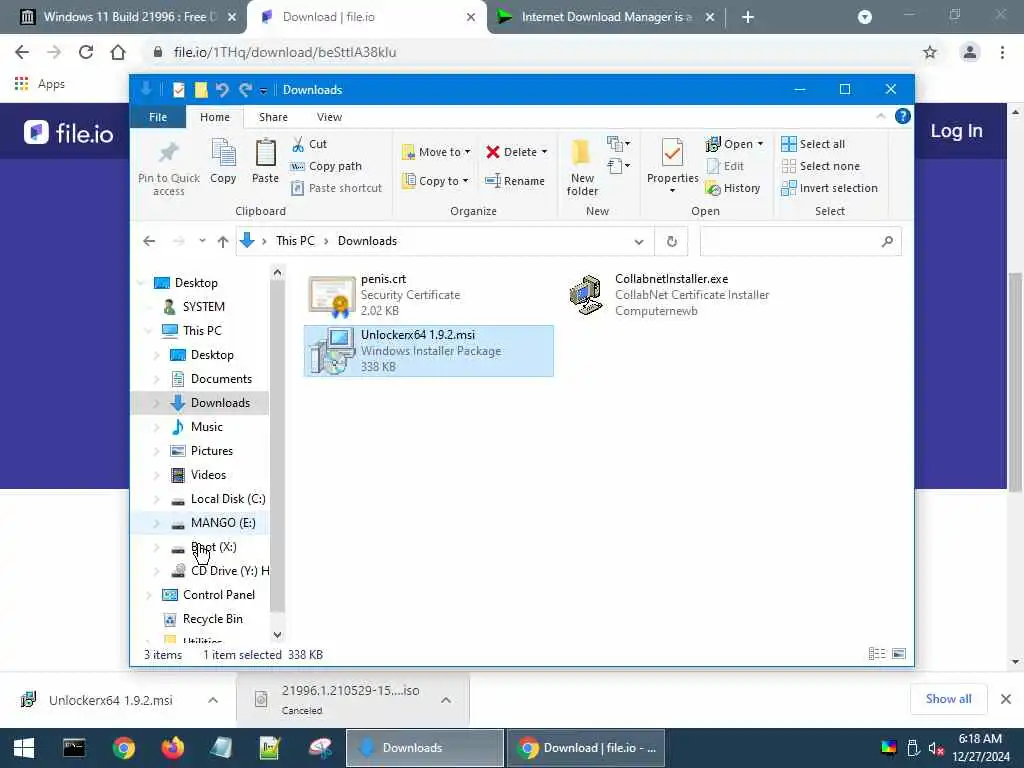This screenshot has height=768, width=1024.
Task: Go up one folder level
Action: 223,242
